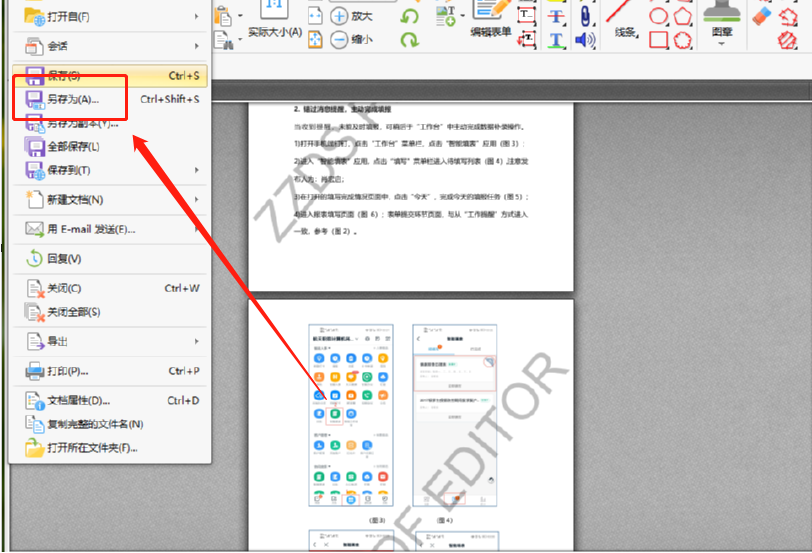Click the 放大 zoom in icon

pyautogui.click(x=339, y=16)
